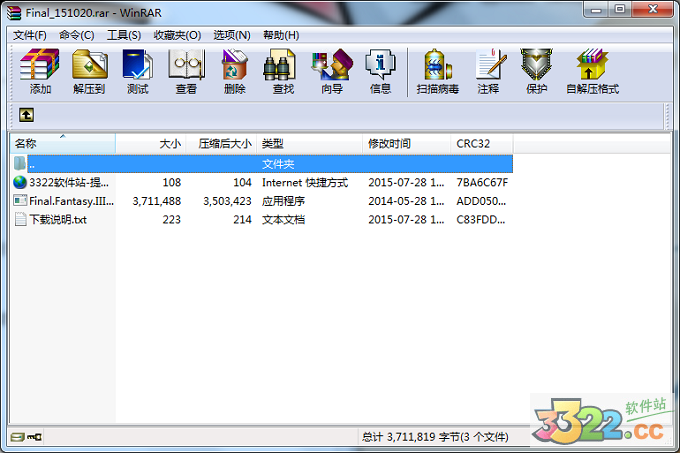Viewport: 680px width, 453px height.
Task: Click the key password icon in status bar
Action: coord(34,437)
